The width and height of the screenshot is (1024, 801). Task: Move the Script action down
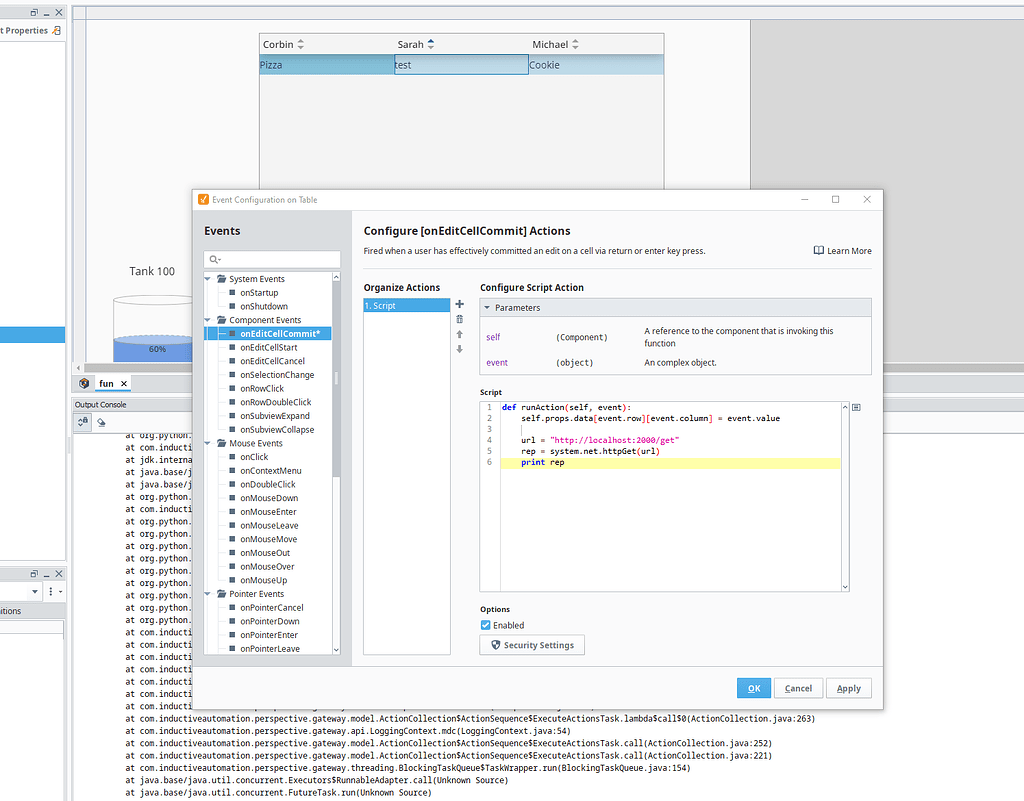(459, 349)
